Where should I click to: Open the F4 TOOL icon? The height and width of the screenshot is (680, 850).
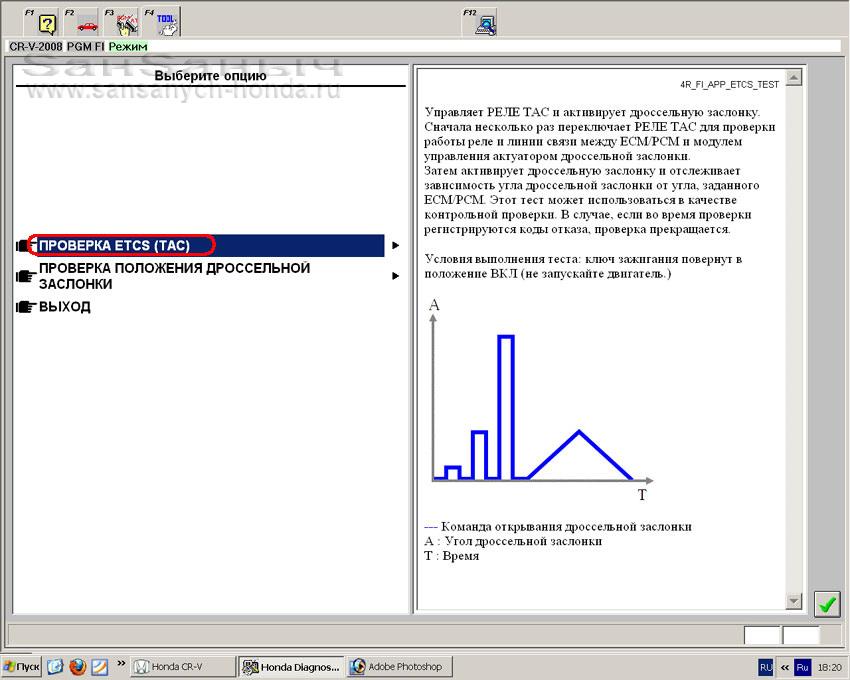[162, 23]
